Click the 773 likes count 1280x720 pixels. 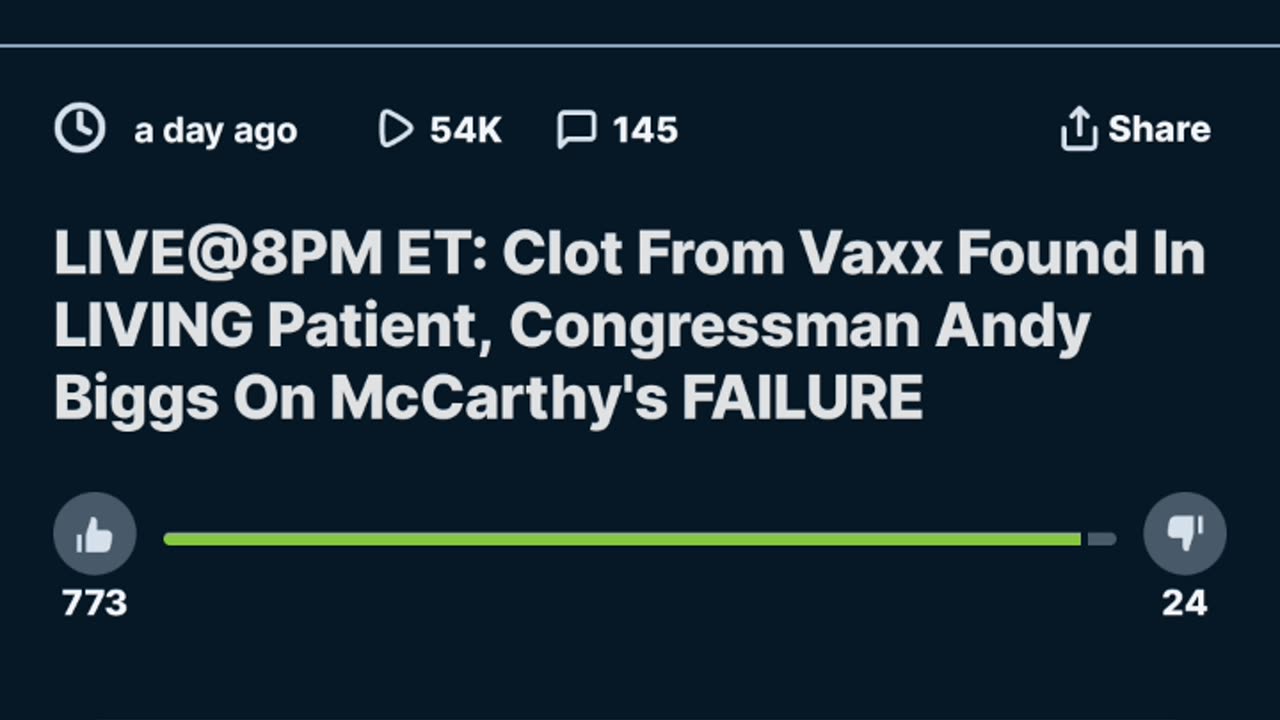[95, 603]
